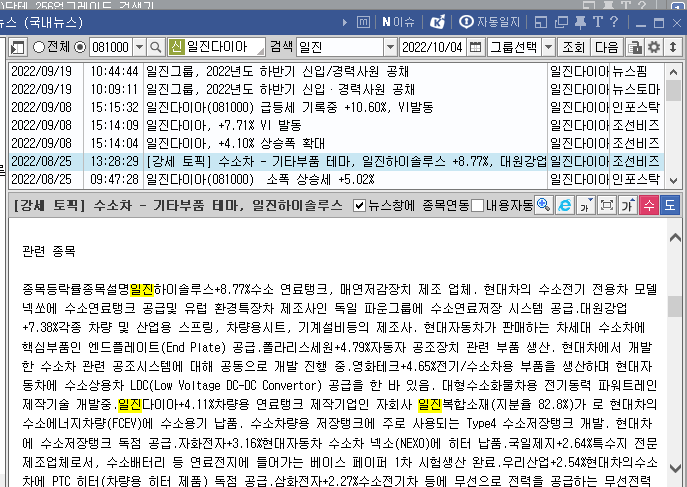Click the K tag icon in title bar
The image size is (687, 487).
tap(437, 22)
